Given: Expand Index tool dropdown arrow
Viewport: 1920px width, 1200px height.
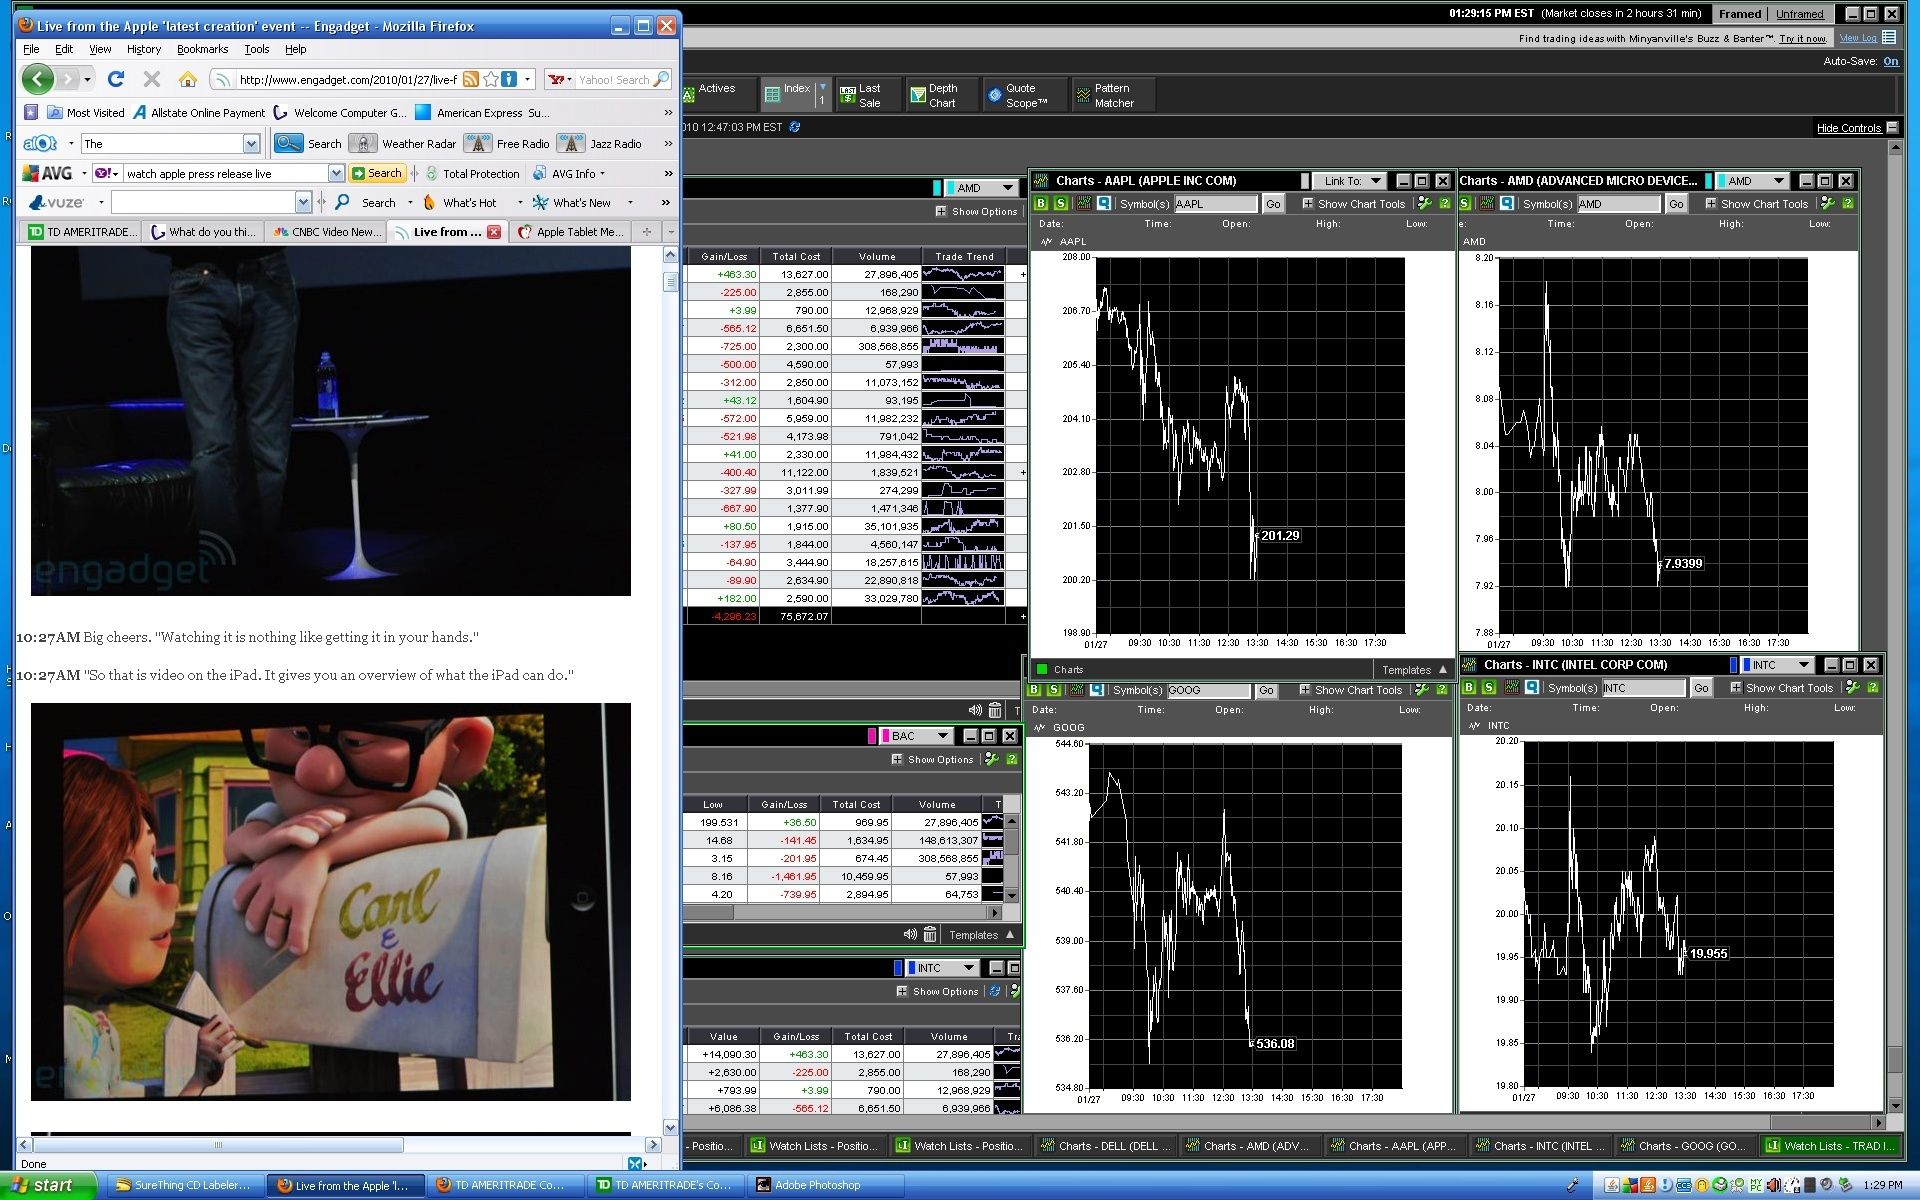Looking at the screenshot, I should pos(822,88).
